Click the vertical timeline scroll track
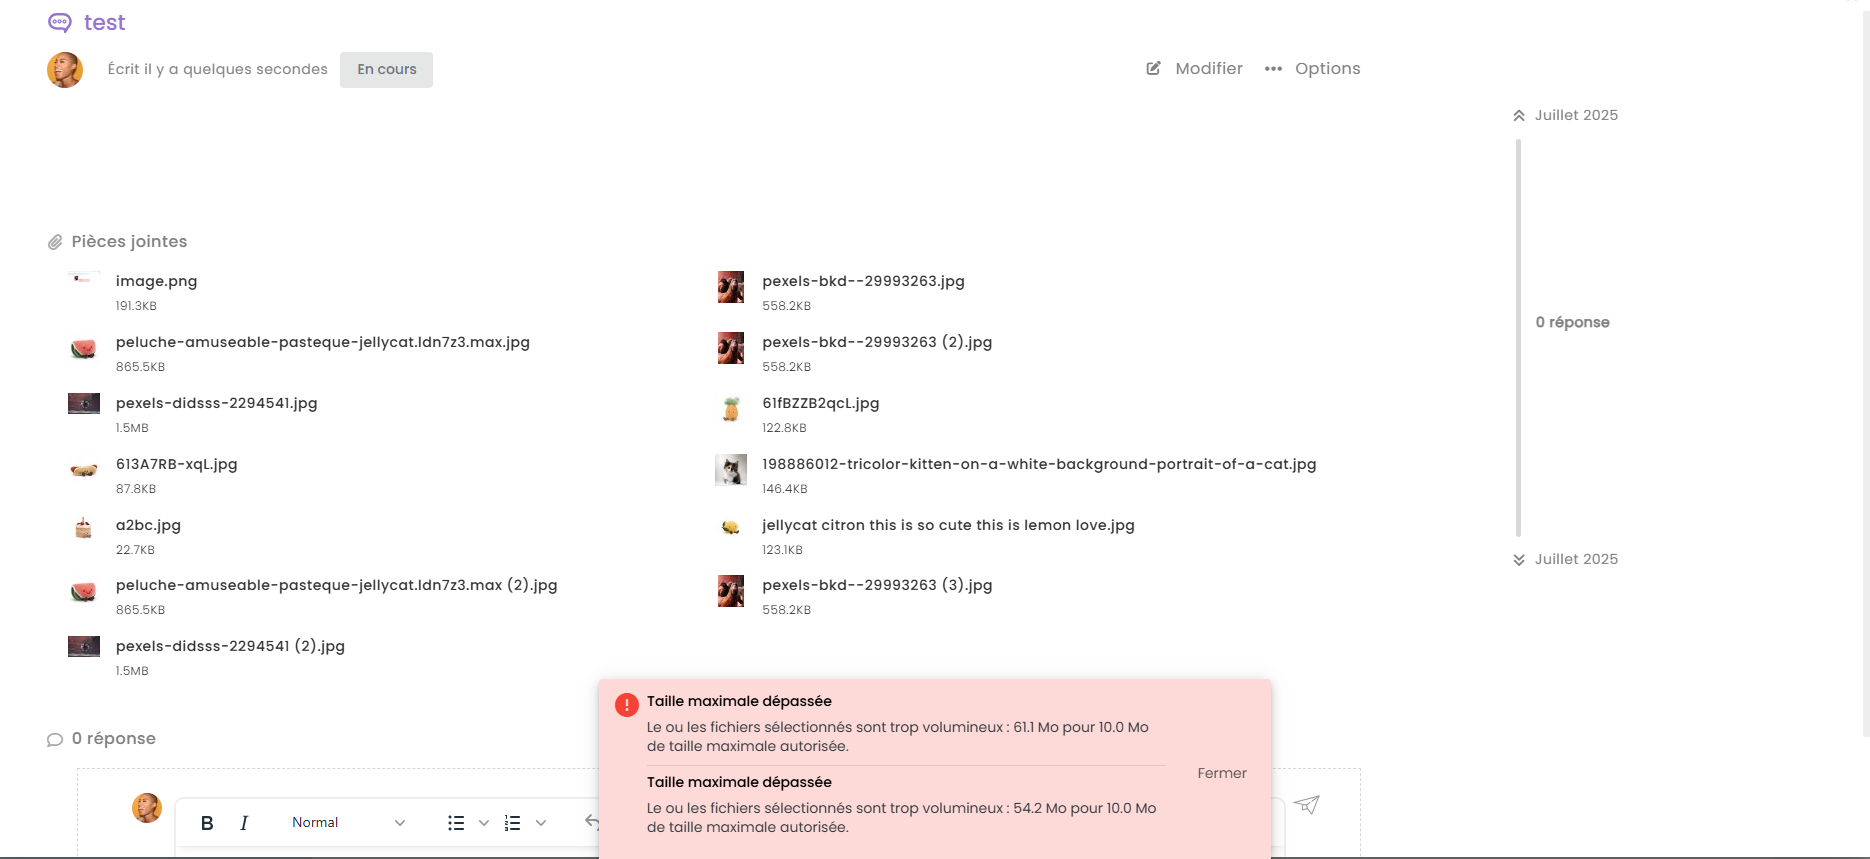The width and height of the screenshot is (1870, 859). [x=1518, y=338]
